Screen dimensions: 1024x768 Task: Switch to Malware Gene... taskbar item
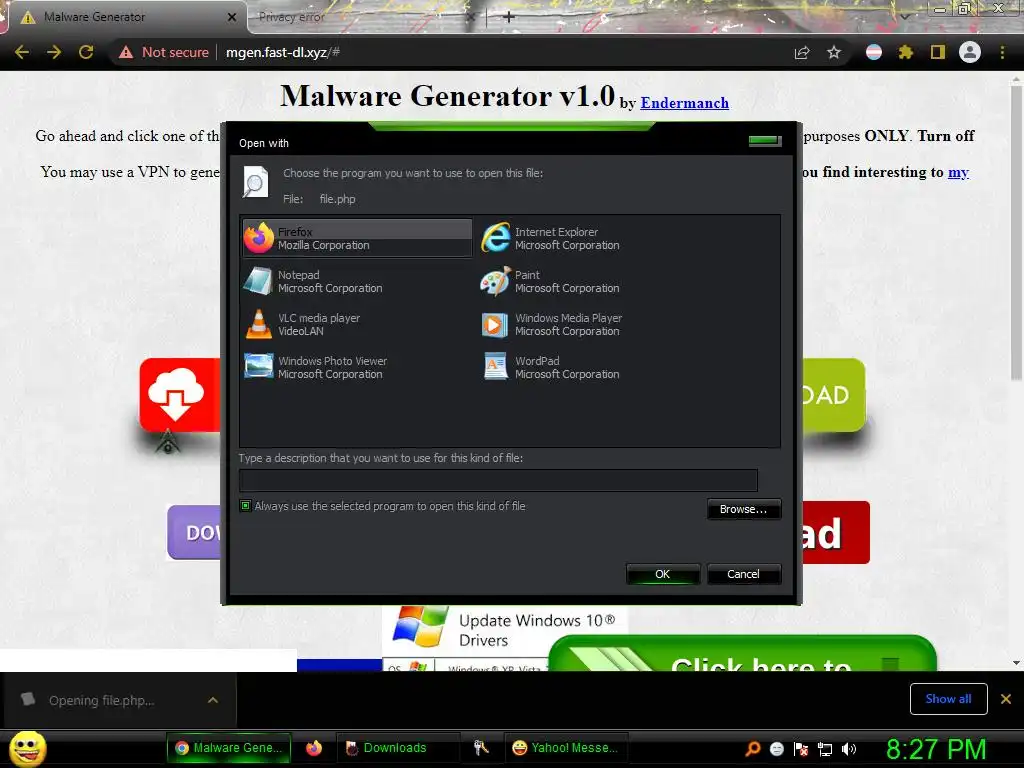(229, 748)
